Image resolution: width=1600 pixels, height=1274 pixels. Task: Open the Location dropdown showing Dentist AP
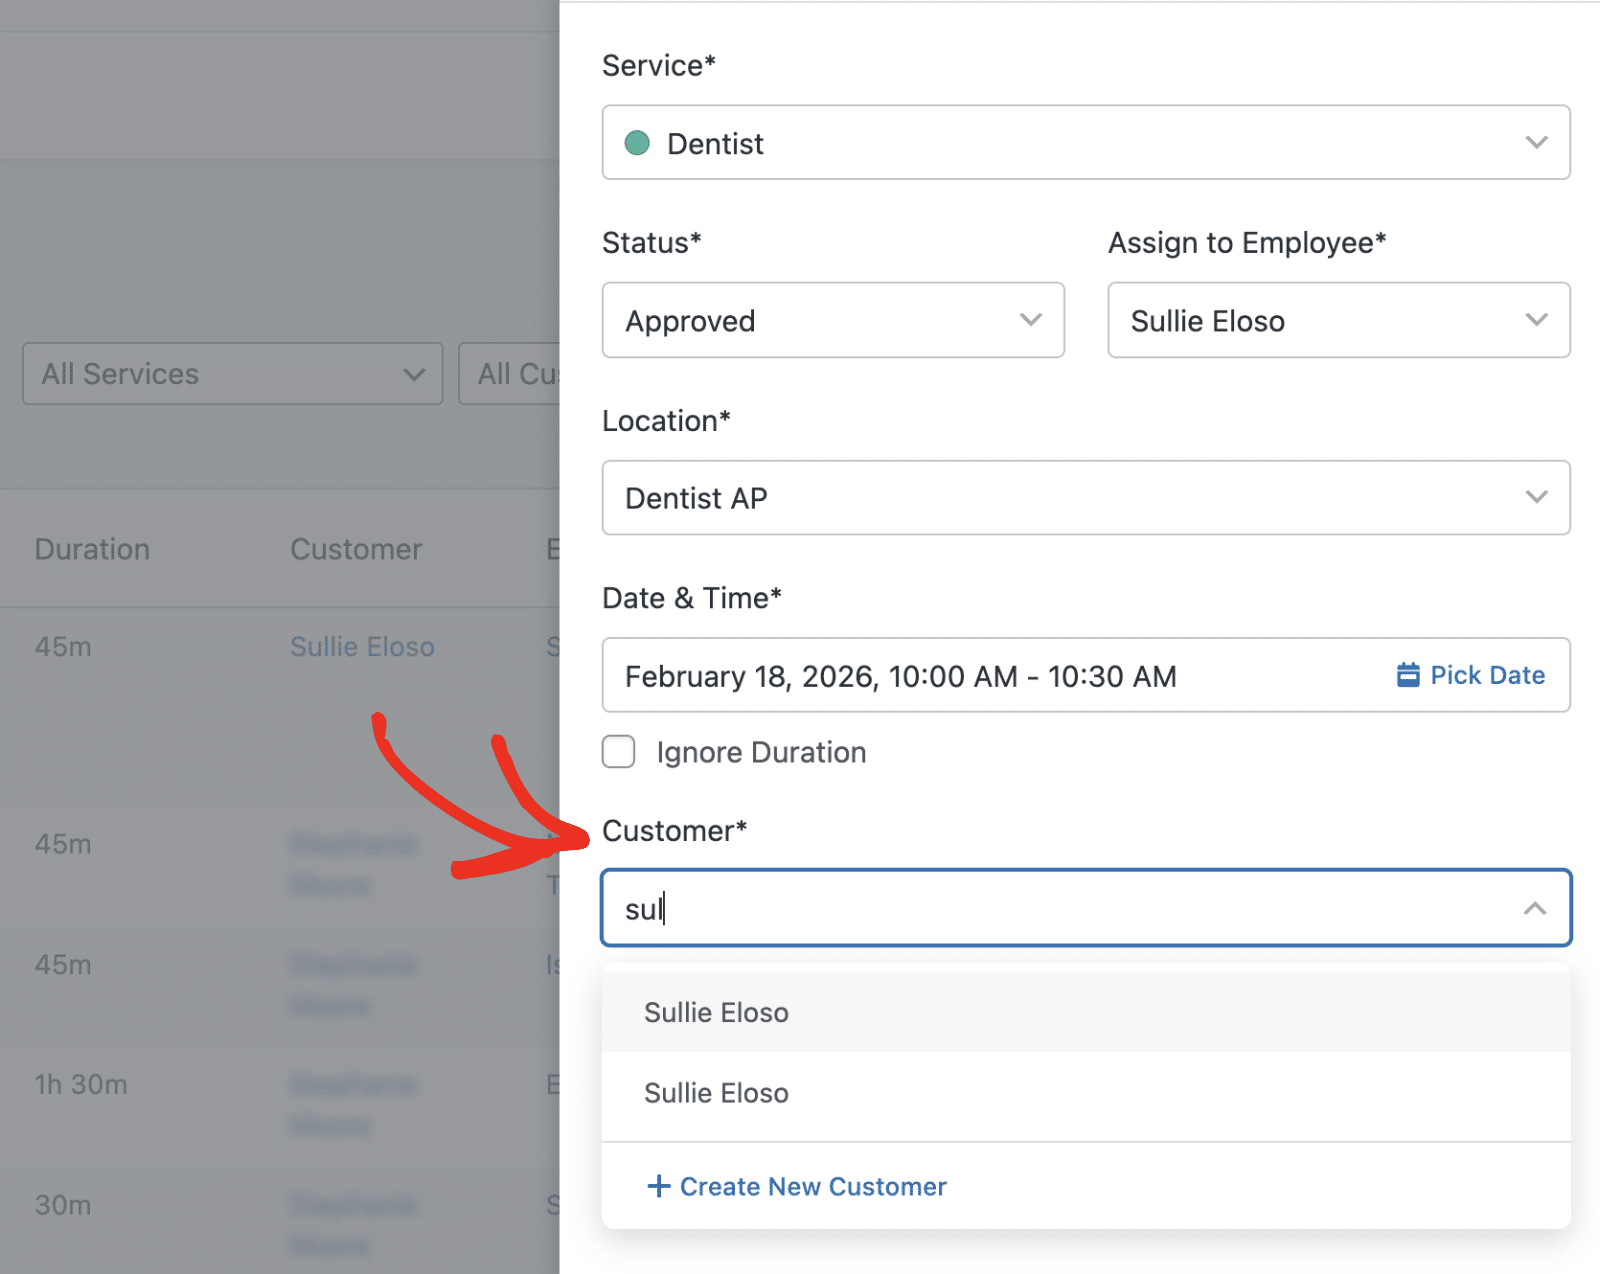click(1086, 498)
